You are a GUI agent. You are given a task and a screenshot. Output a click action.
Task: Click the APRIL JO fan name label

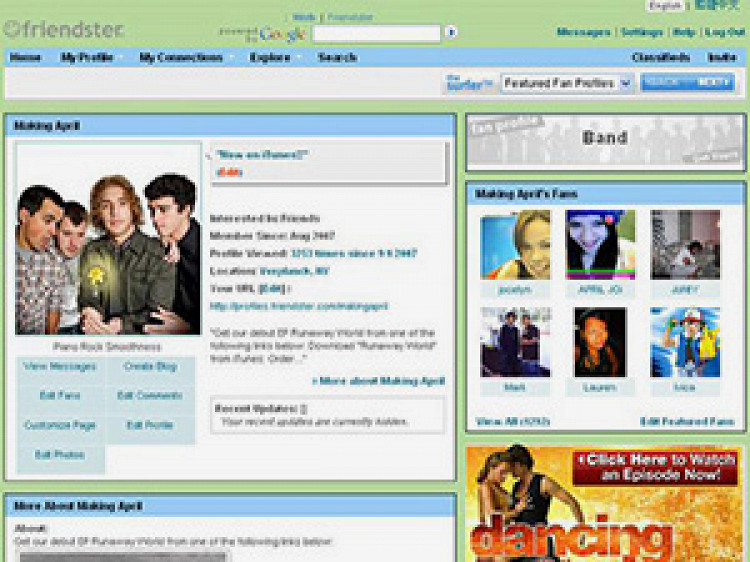[600, 290]
